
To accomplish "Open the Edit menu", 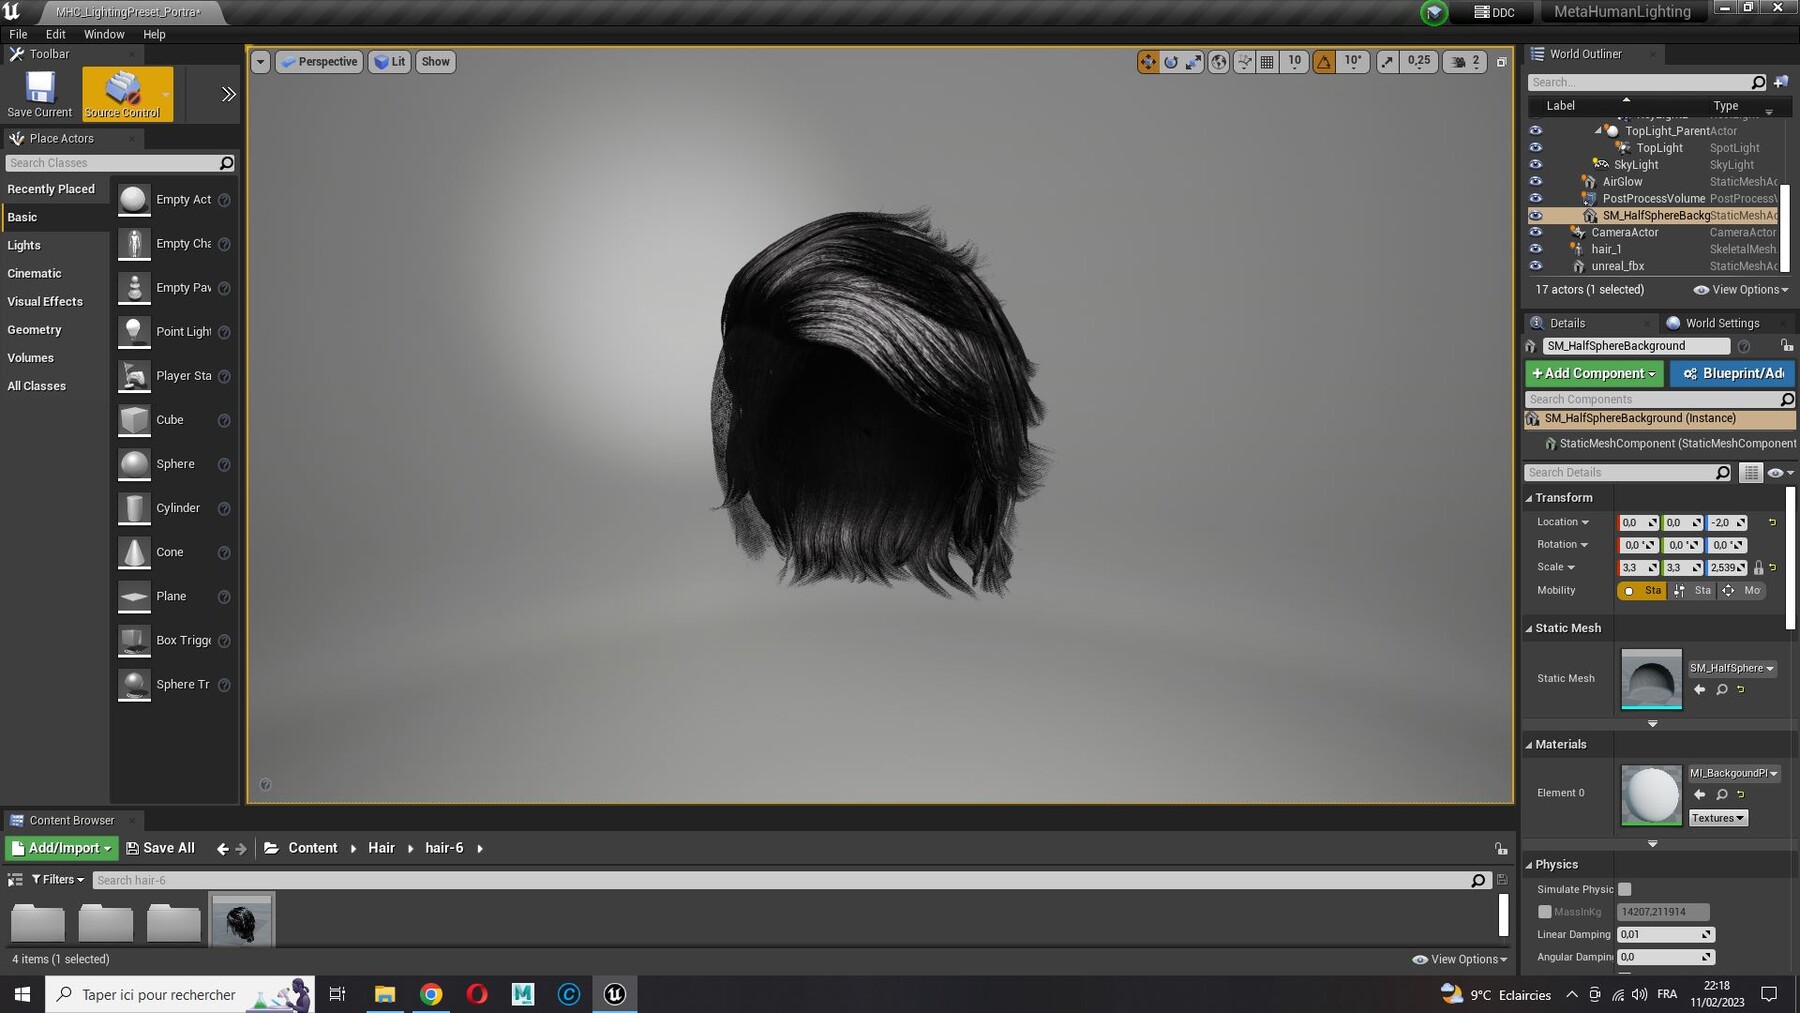I will (56, 34).
